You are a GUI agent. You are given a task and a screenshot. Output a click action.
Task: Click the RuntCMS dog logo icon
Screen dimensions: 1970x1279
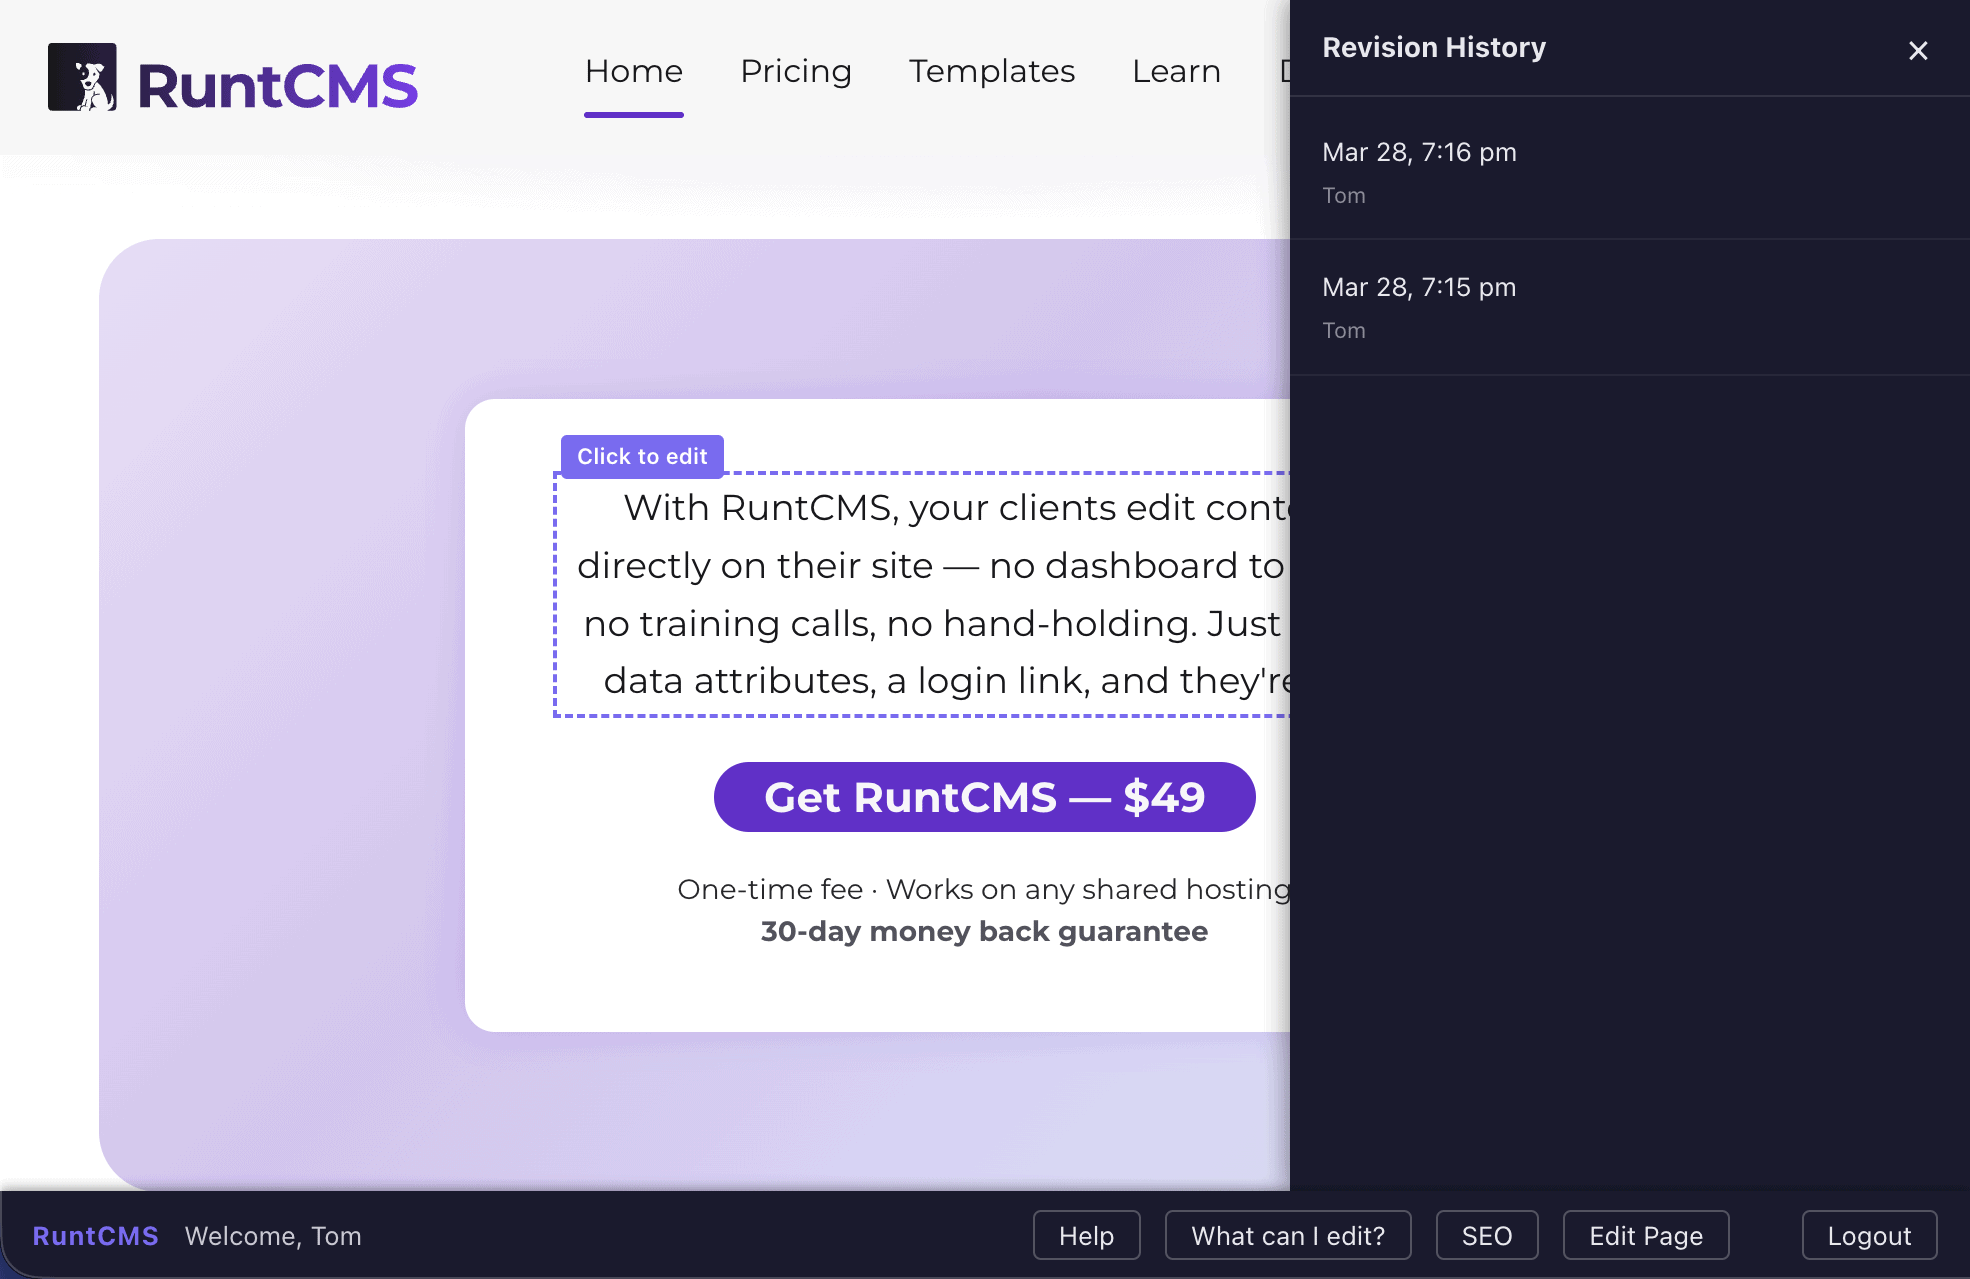pos(82,77)
